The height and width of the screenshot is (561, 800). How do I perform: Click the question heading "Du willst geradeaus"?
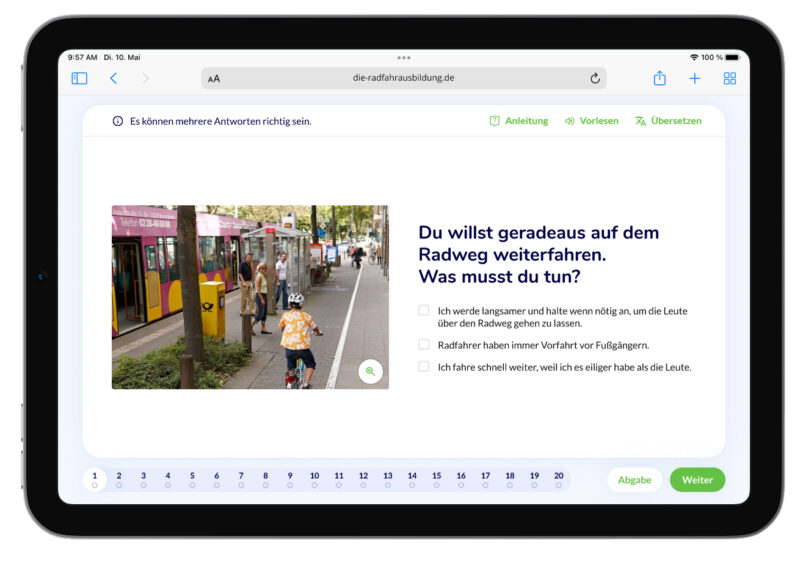pos(539,254)
